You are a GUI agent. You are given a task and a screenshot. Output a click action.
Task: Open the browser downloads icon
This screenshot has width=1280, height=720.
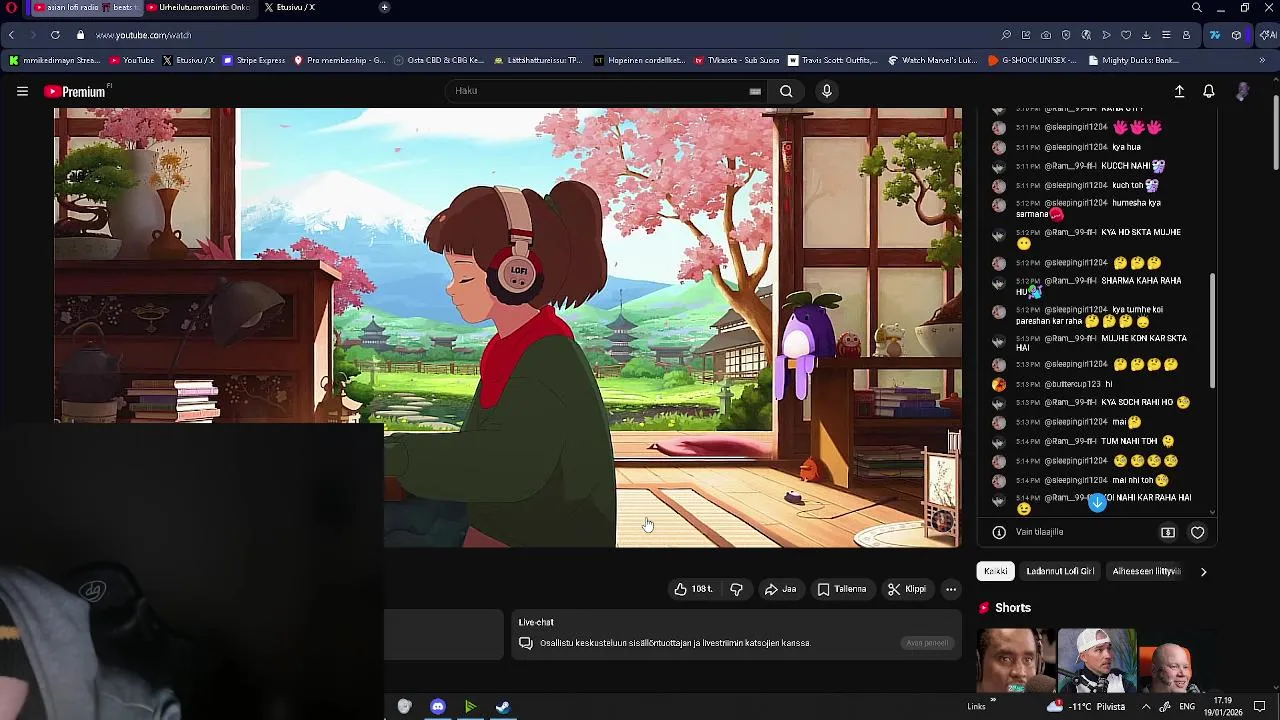point(1146,35)
